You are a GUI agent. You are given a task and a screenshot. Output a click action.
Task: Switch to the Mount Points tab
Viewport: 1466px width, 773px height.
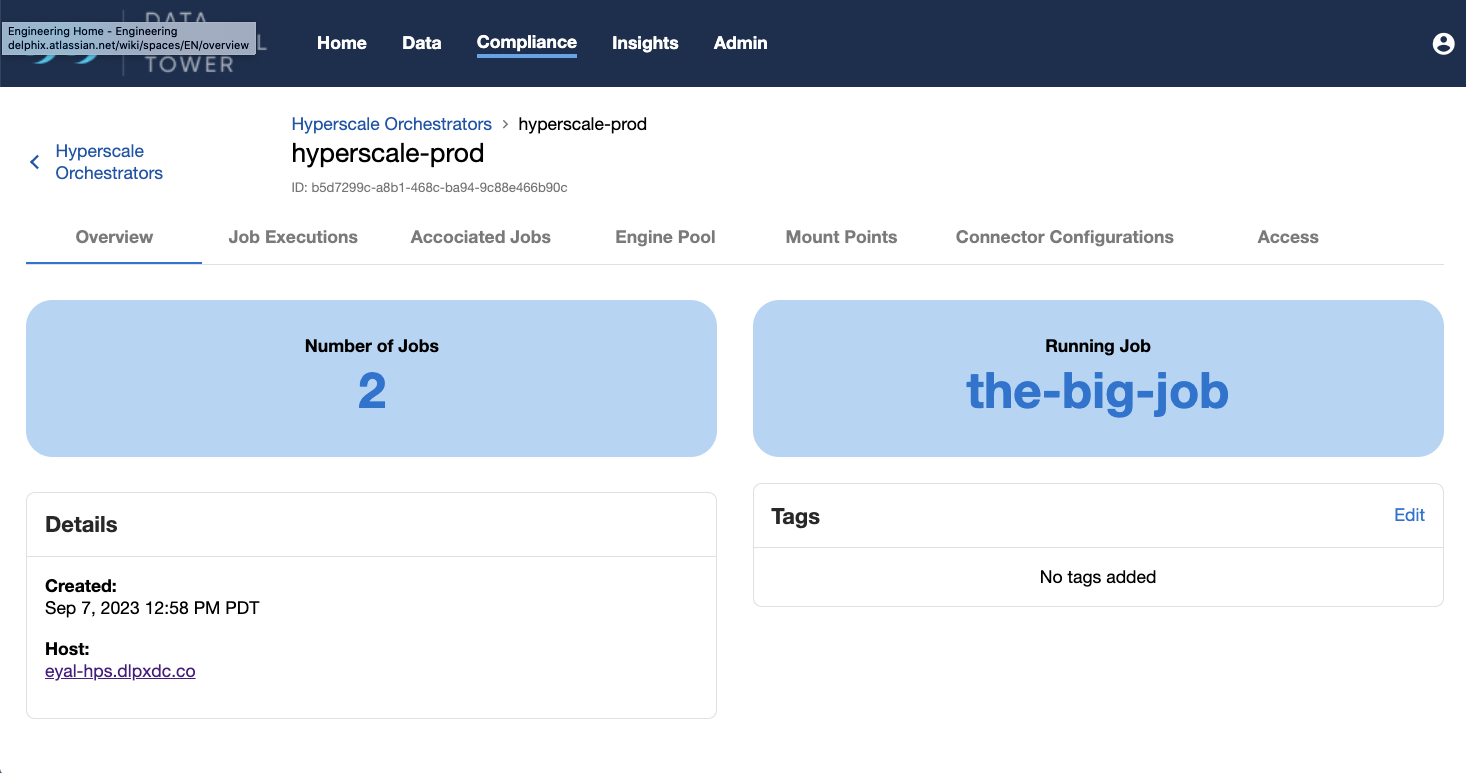point(841,237)
